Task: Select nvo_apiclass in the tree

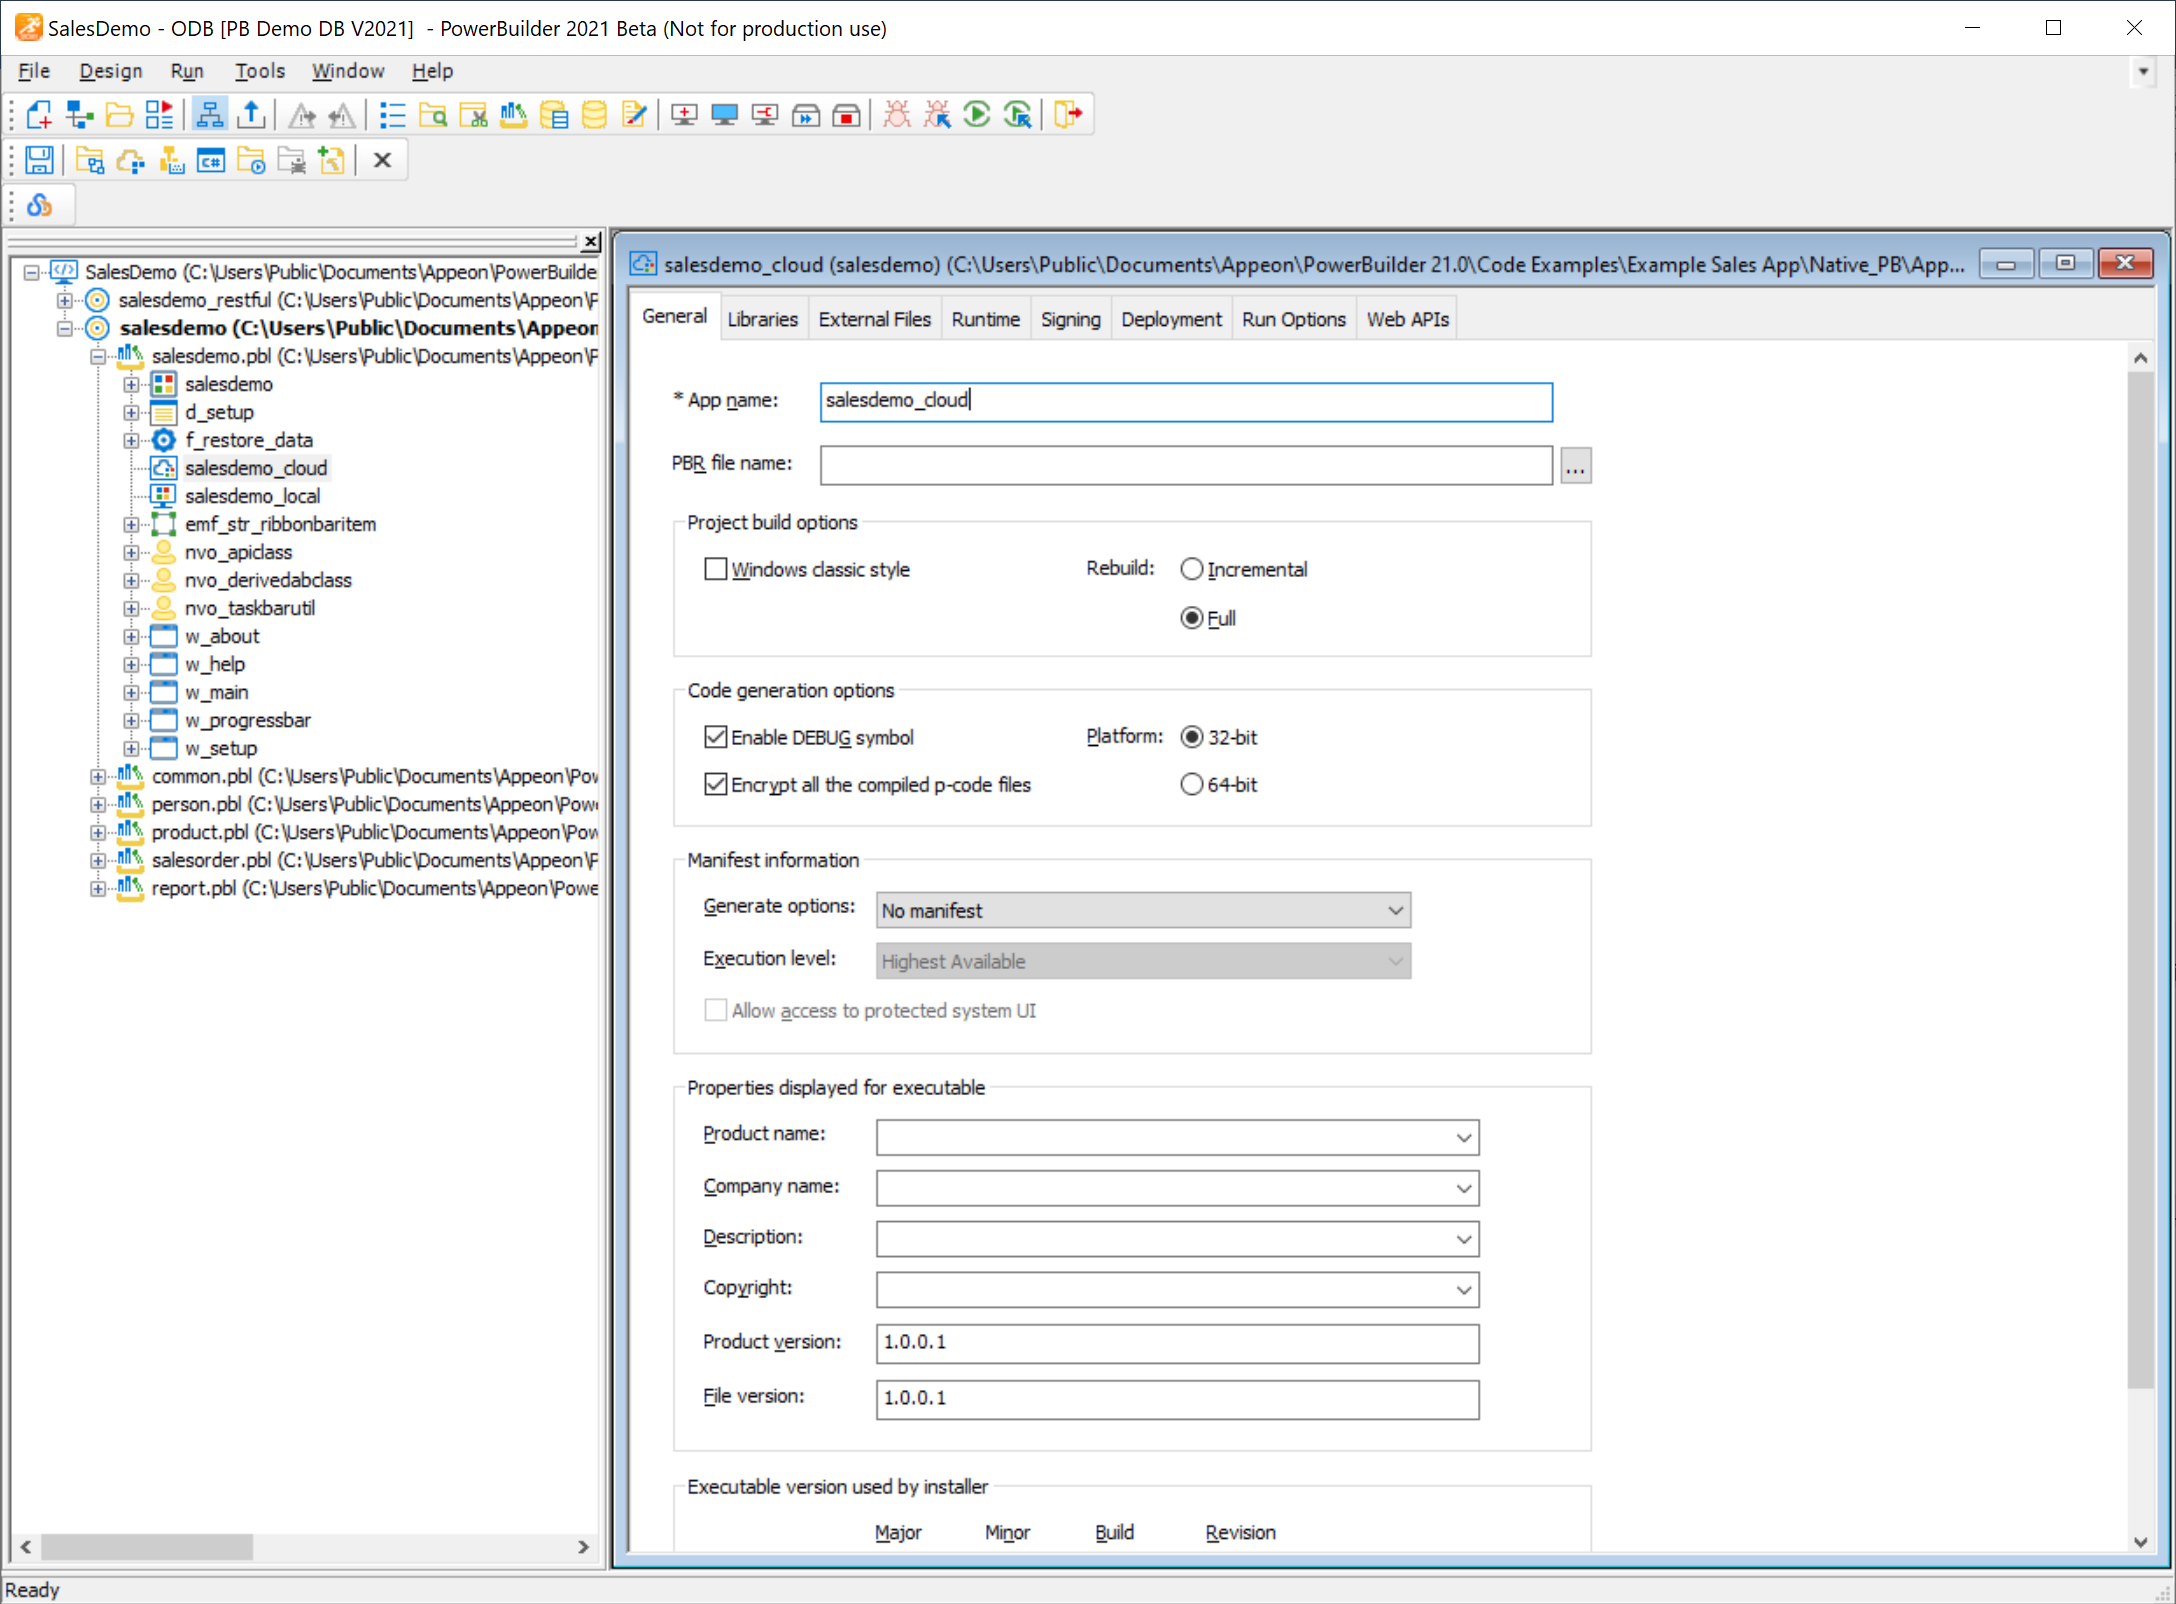Action: coord(238,552)
